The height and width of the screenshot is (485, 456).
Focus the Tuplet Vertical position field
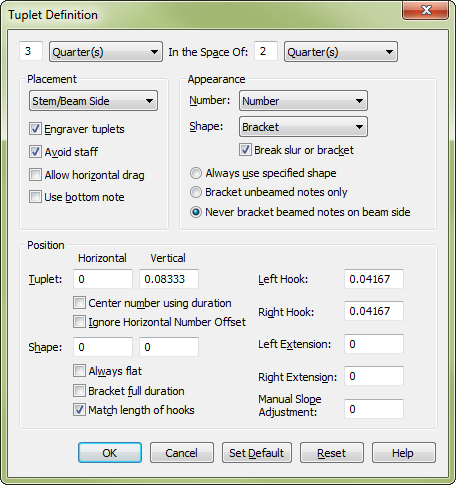pos(169,279)
